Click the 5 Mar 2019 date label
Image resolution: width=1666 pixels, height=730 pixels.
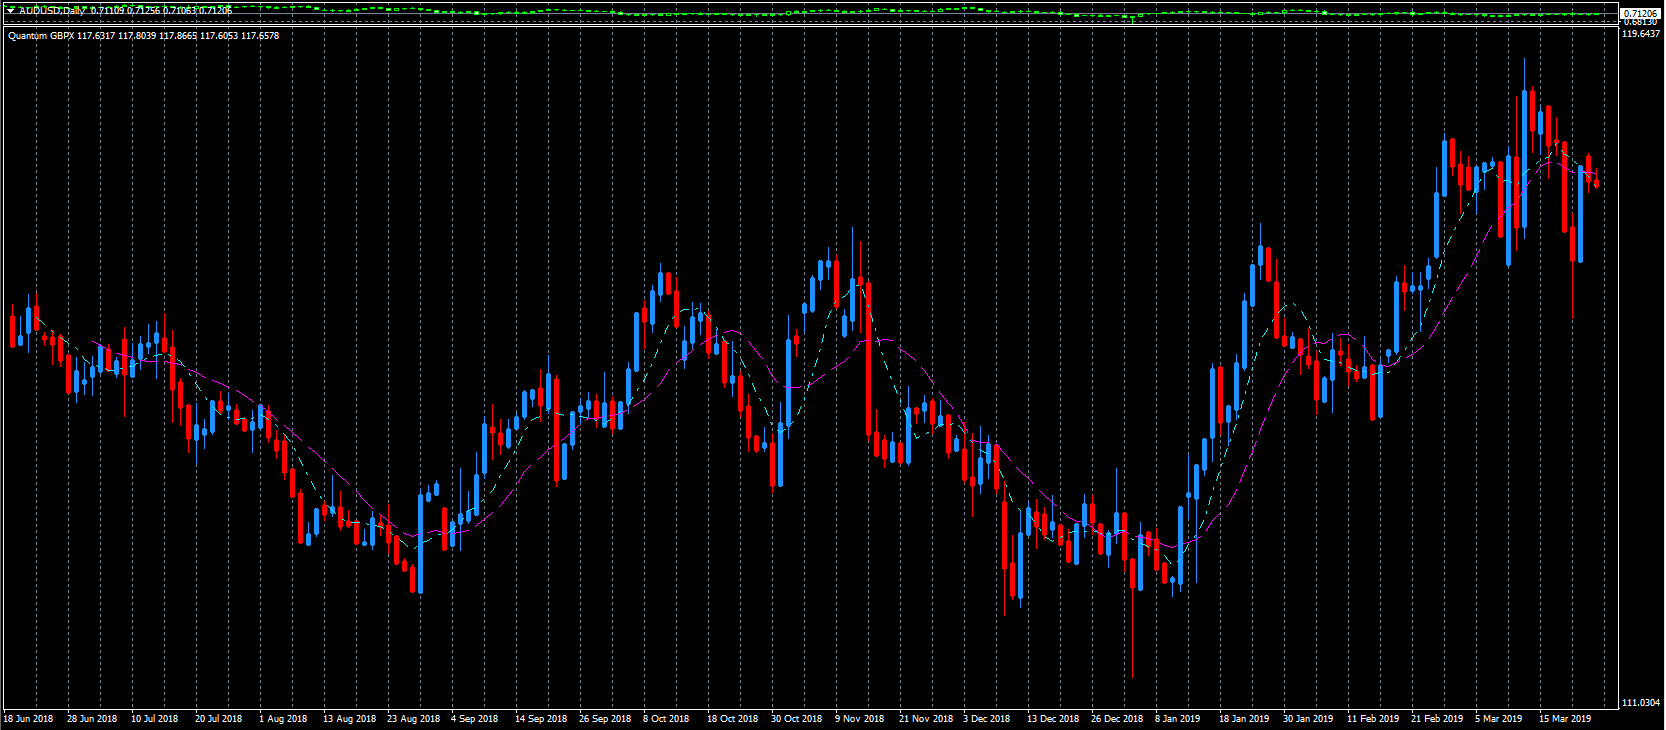(1498, 718)
